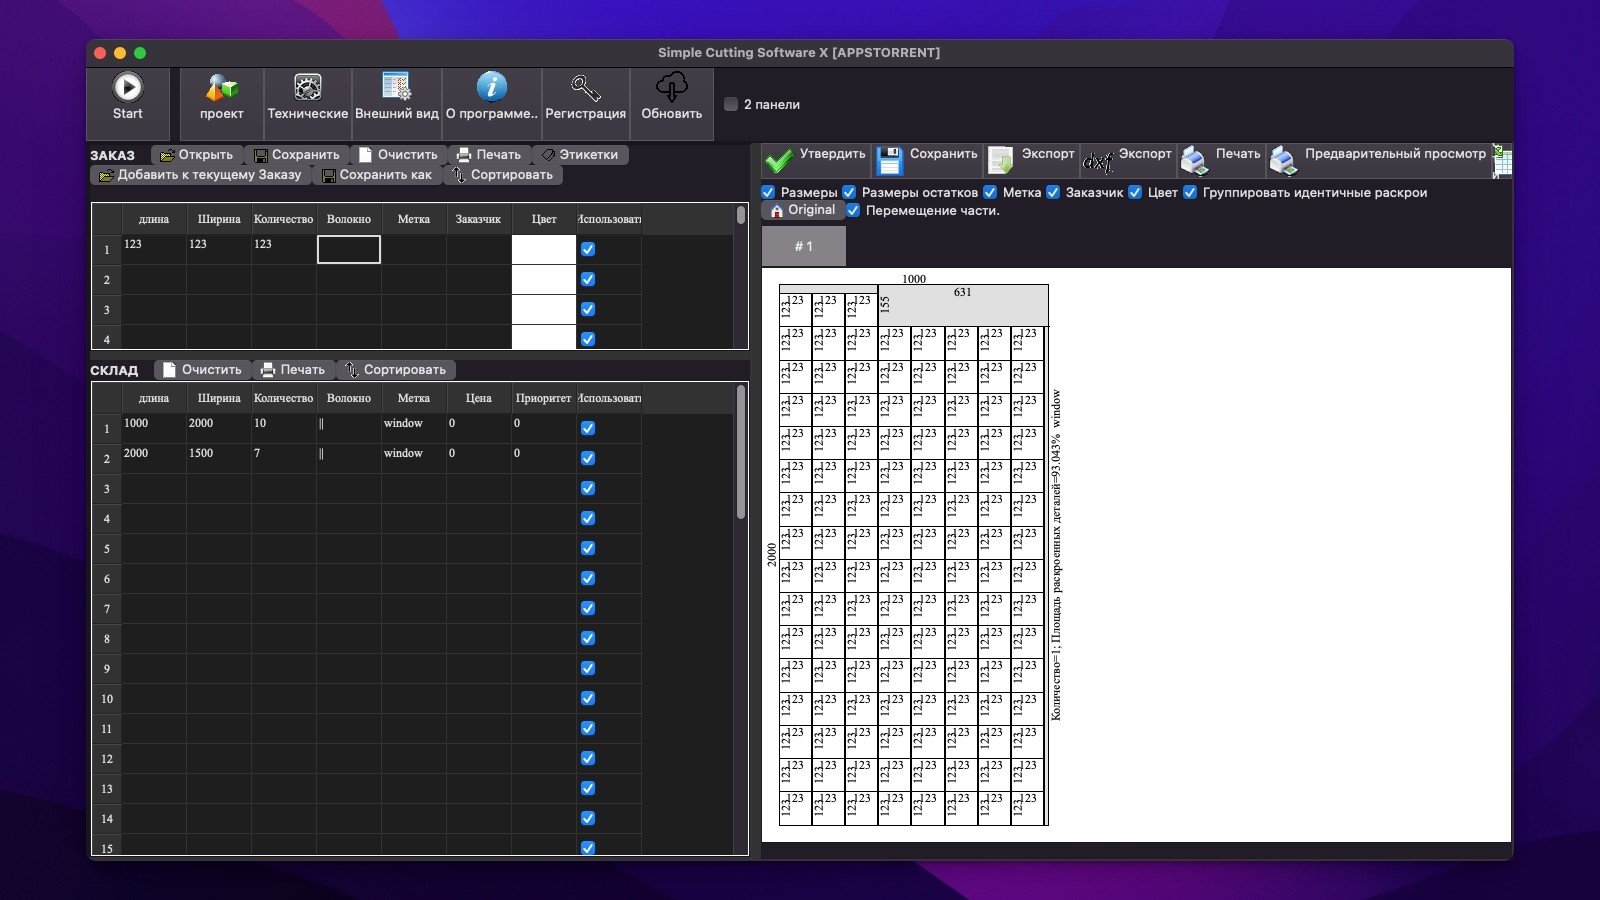The image size is (1600, 900).
Task: Pick the white Цвет cell in row 1
Action: [543, 249]
